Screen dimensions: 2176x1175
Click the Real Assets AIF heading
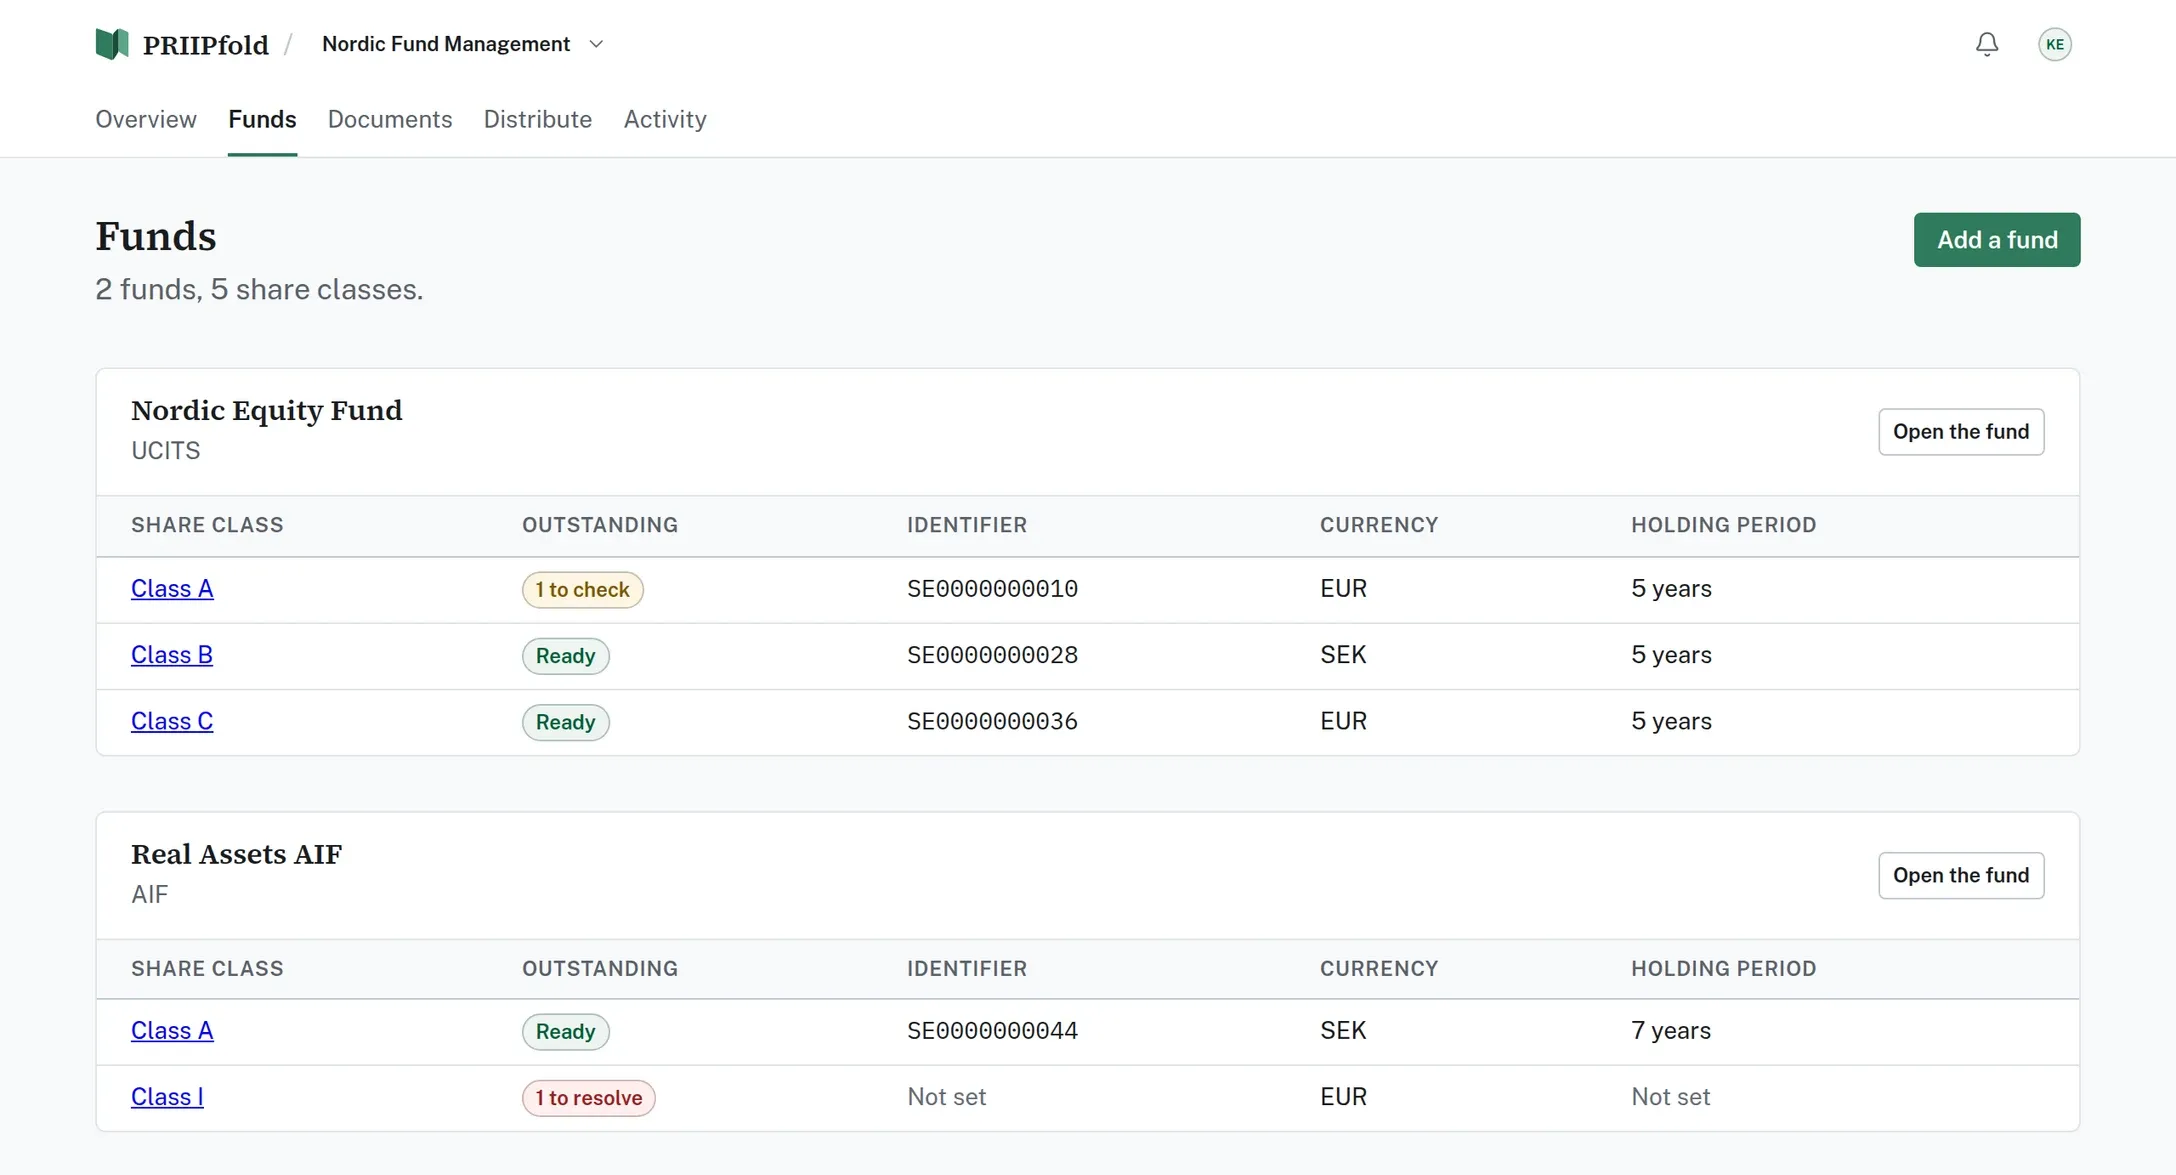coord(237,855)
